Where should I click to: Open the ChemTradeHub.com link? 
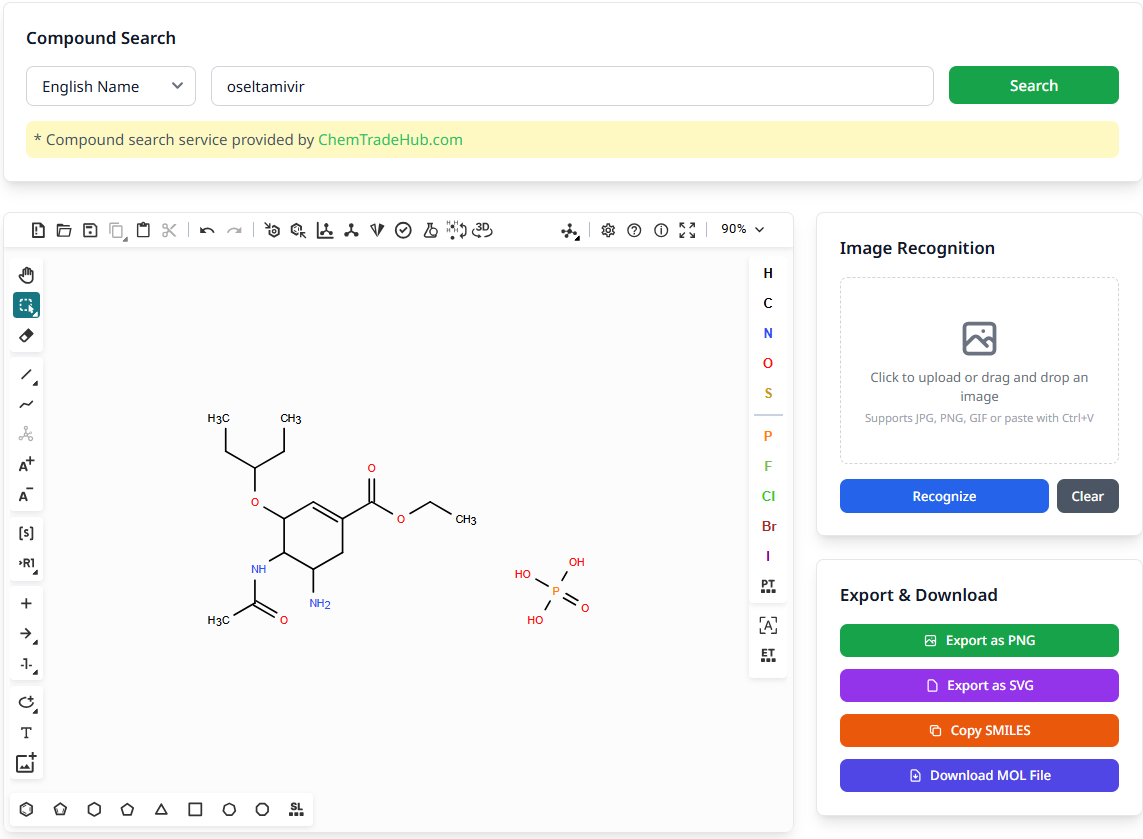tap(390, 139)
